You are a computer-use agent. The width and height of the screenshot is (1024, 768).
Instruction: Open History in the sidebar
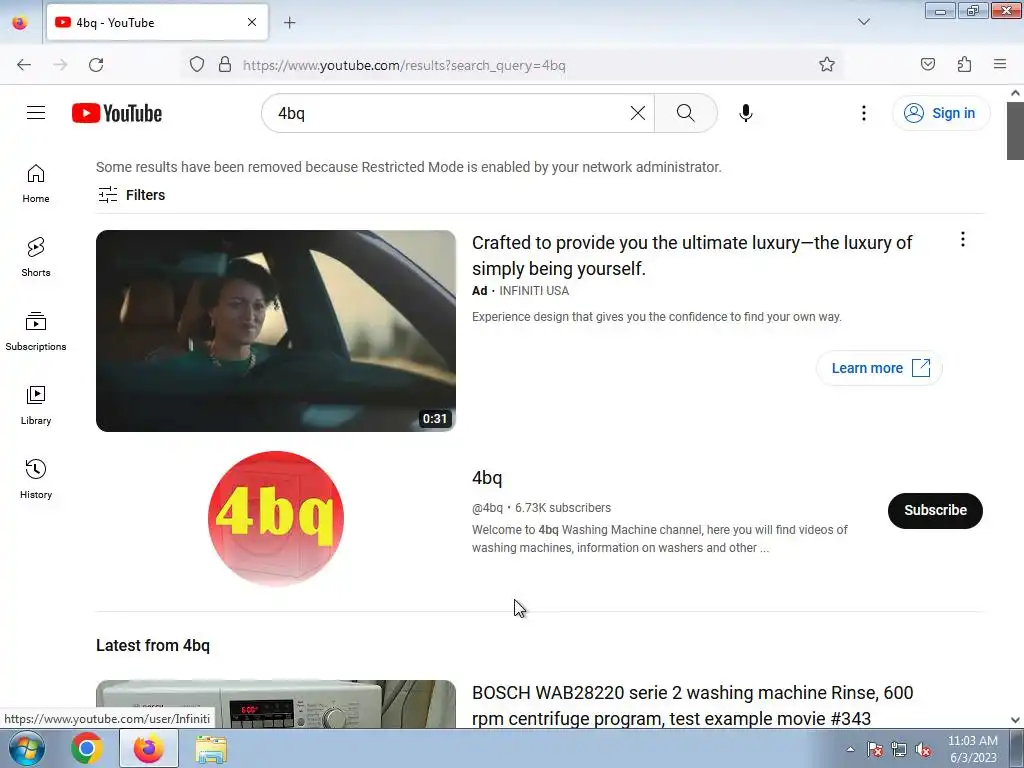click(36, 479)
